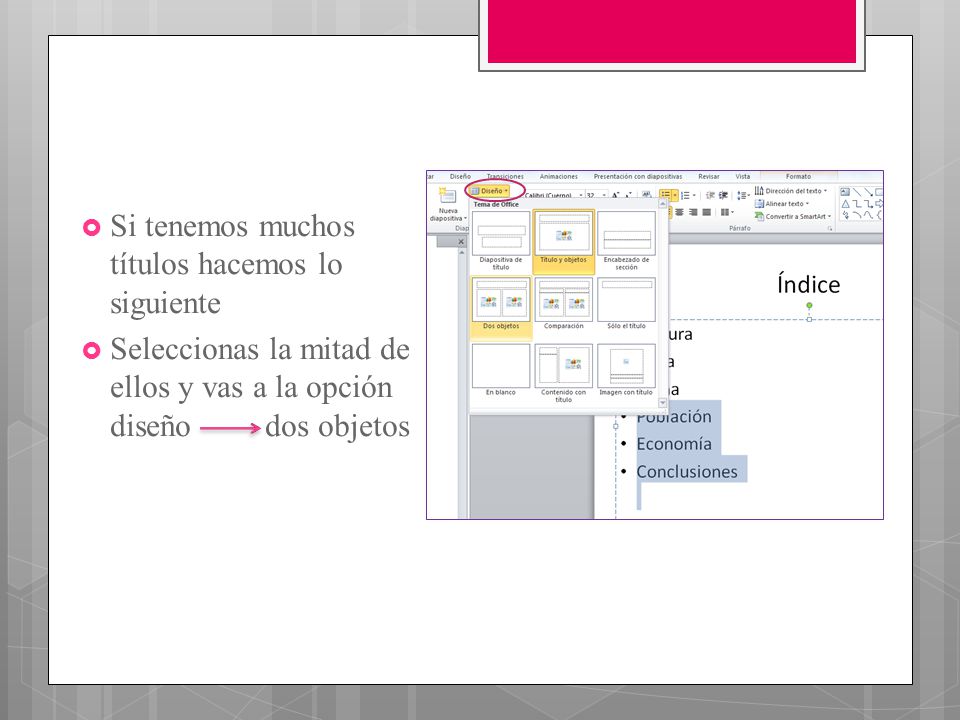Choose the Diapositiva de título layout
This screenshot has width=960, height=720.
[x=501, y=241]
